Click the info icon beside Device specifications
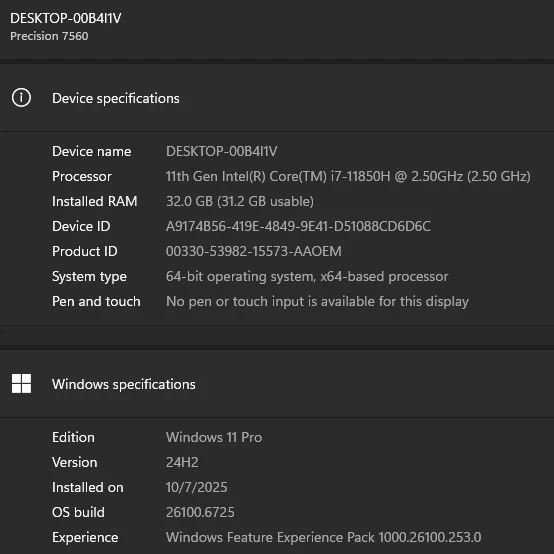 pos(21,98)
